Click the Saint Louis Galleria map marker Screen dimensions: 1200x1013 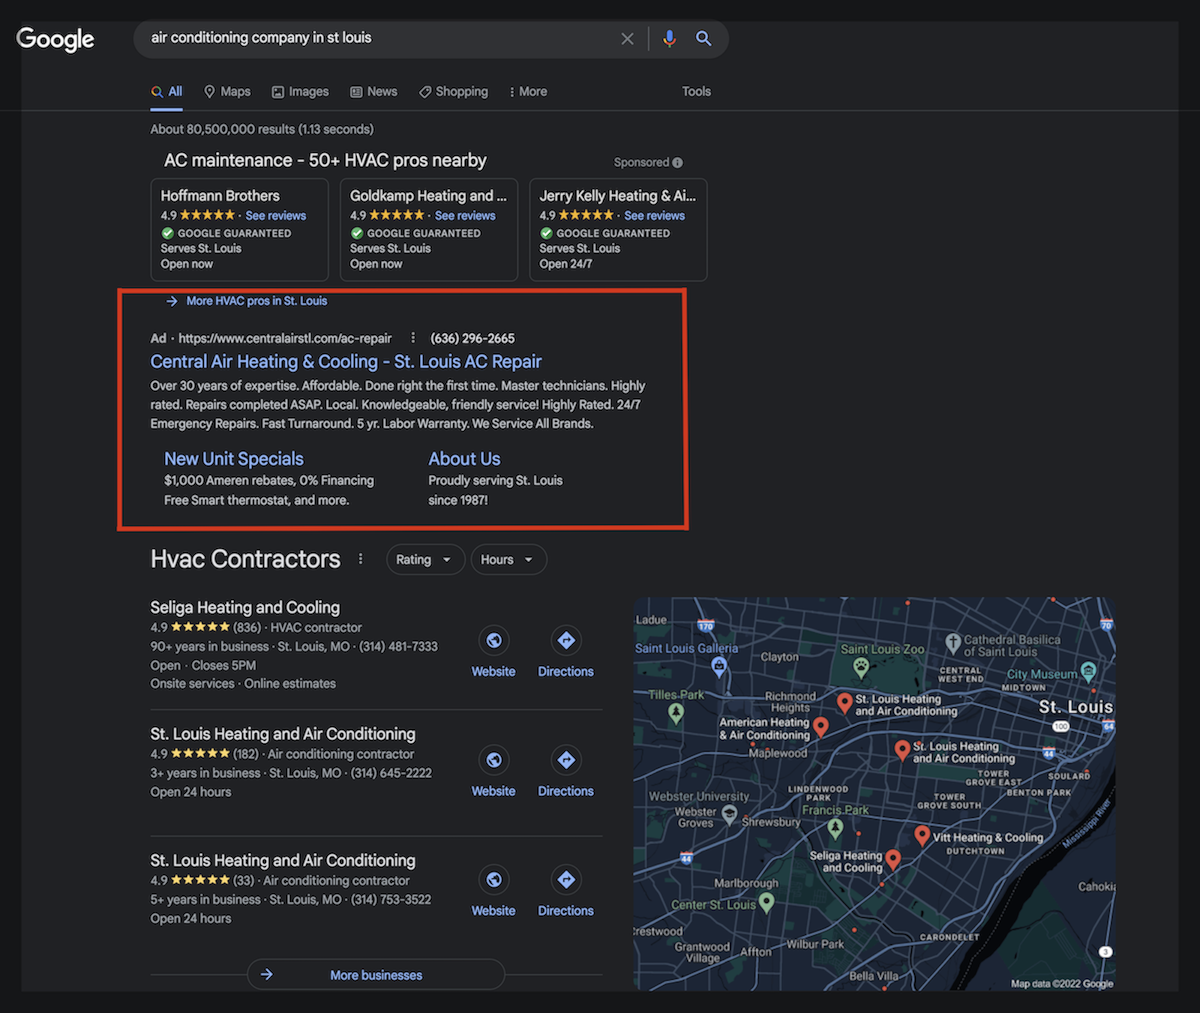coord(718,666)
